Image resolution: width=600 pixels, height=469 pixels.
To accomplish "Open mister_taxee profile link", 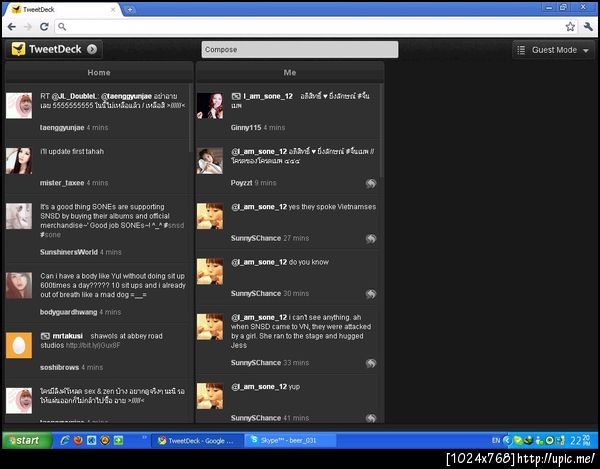I will pos(62,183).
